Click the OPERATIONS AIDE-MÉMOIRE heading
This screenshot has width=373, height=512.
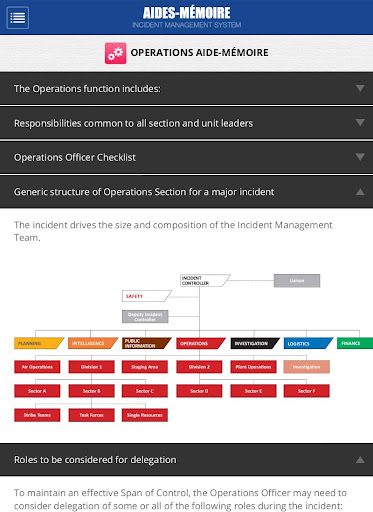(x=199, y=53)
